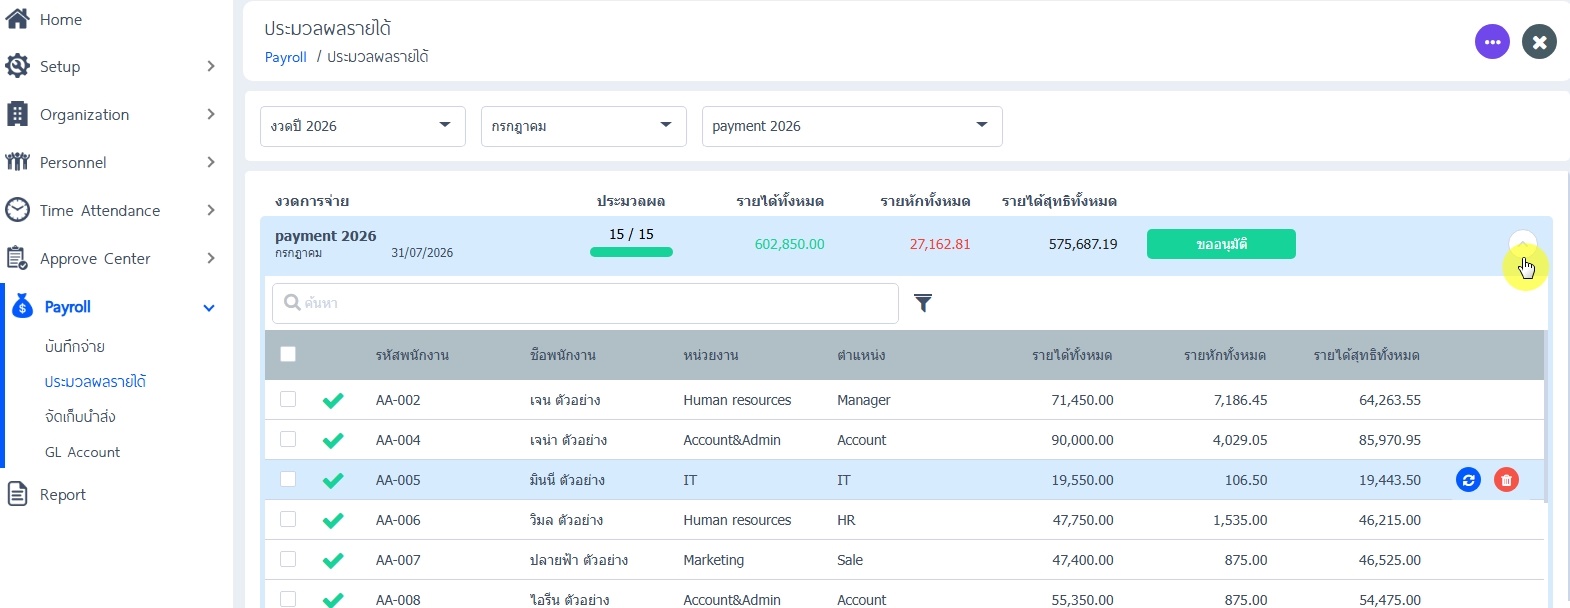Open the งวดปี 2026 year dropdown
The height and width of the screenshot is (608, 1570).
tap(363, 126)
